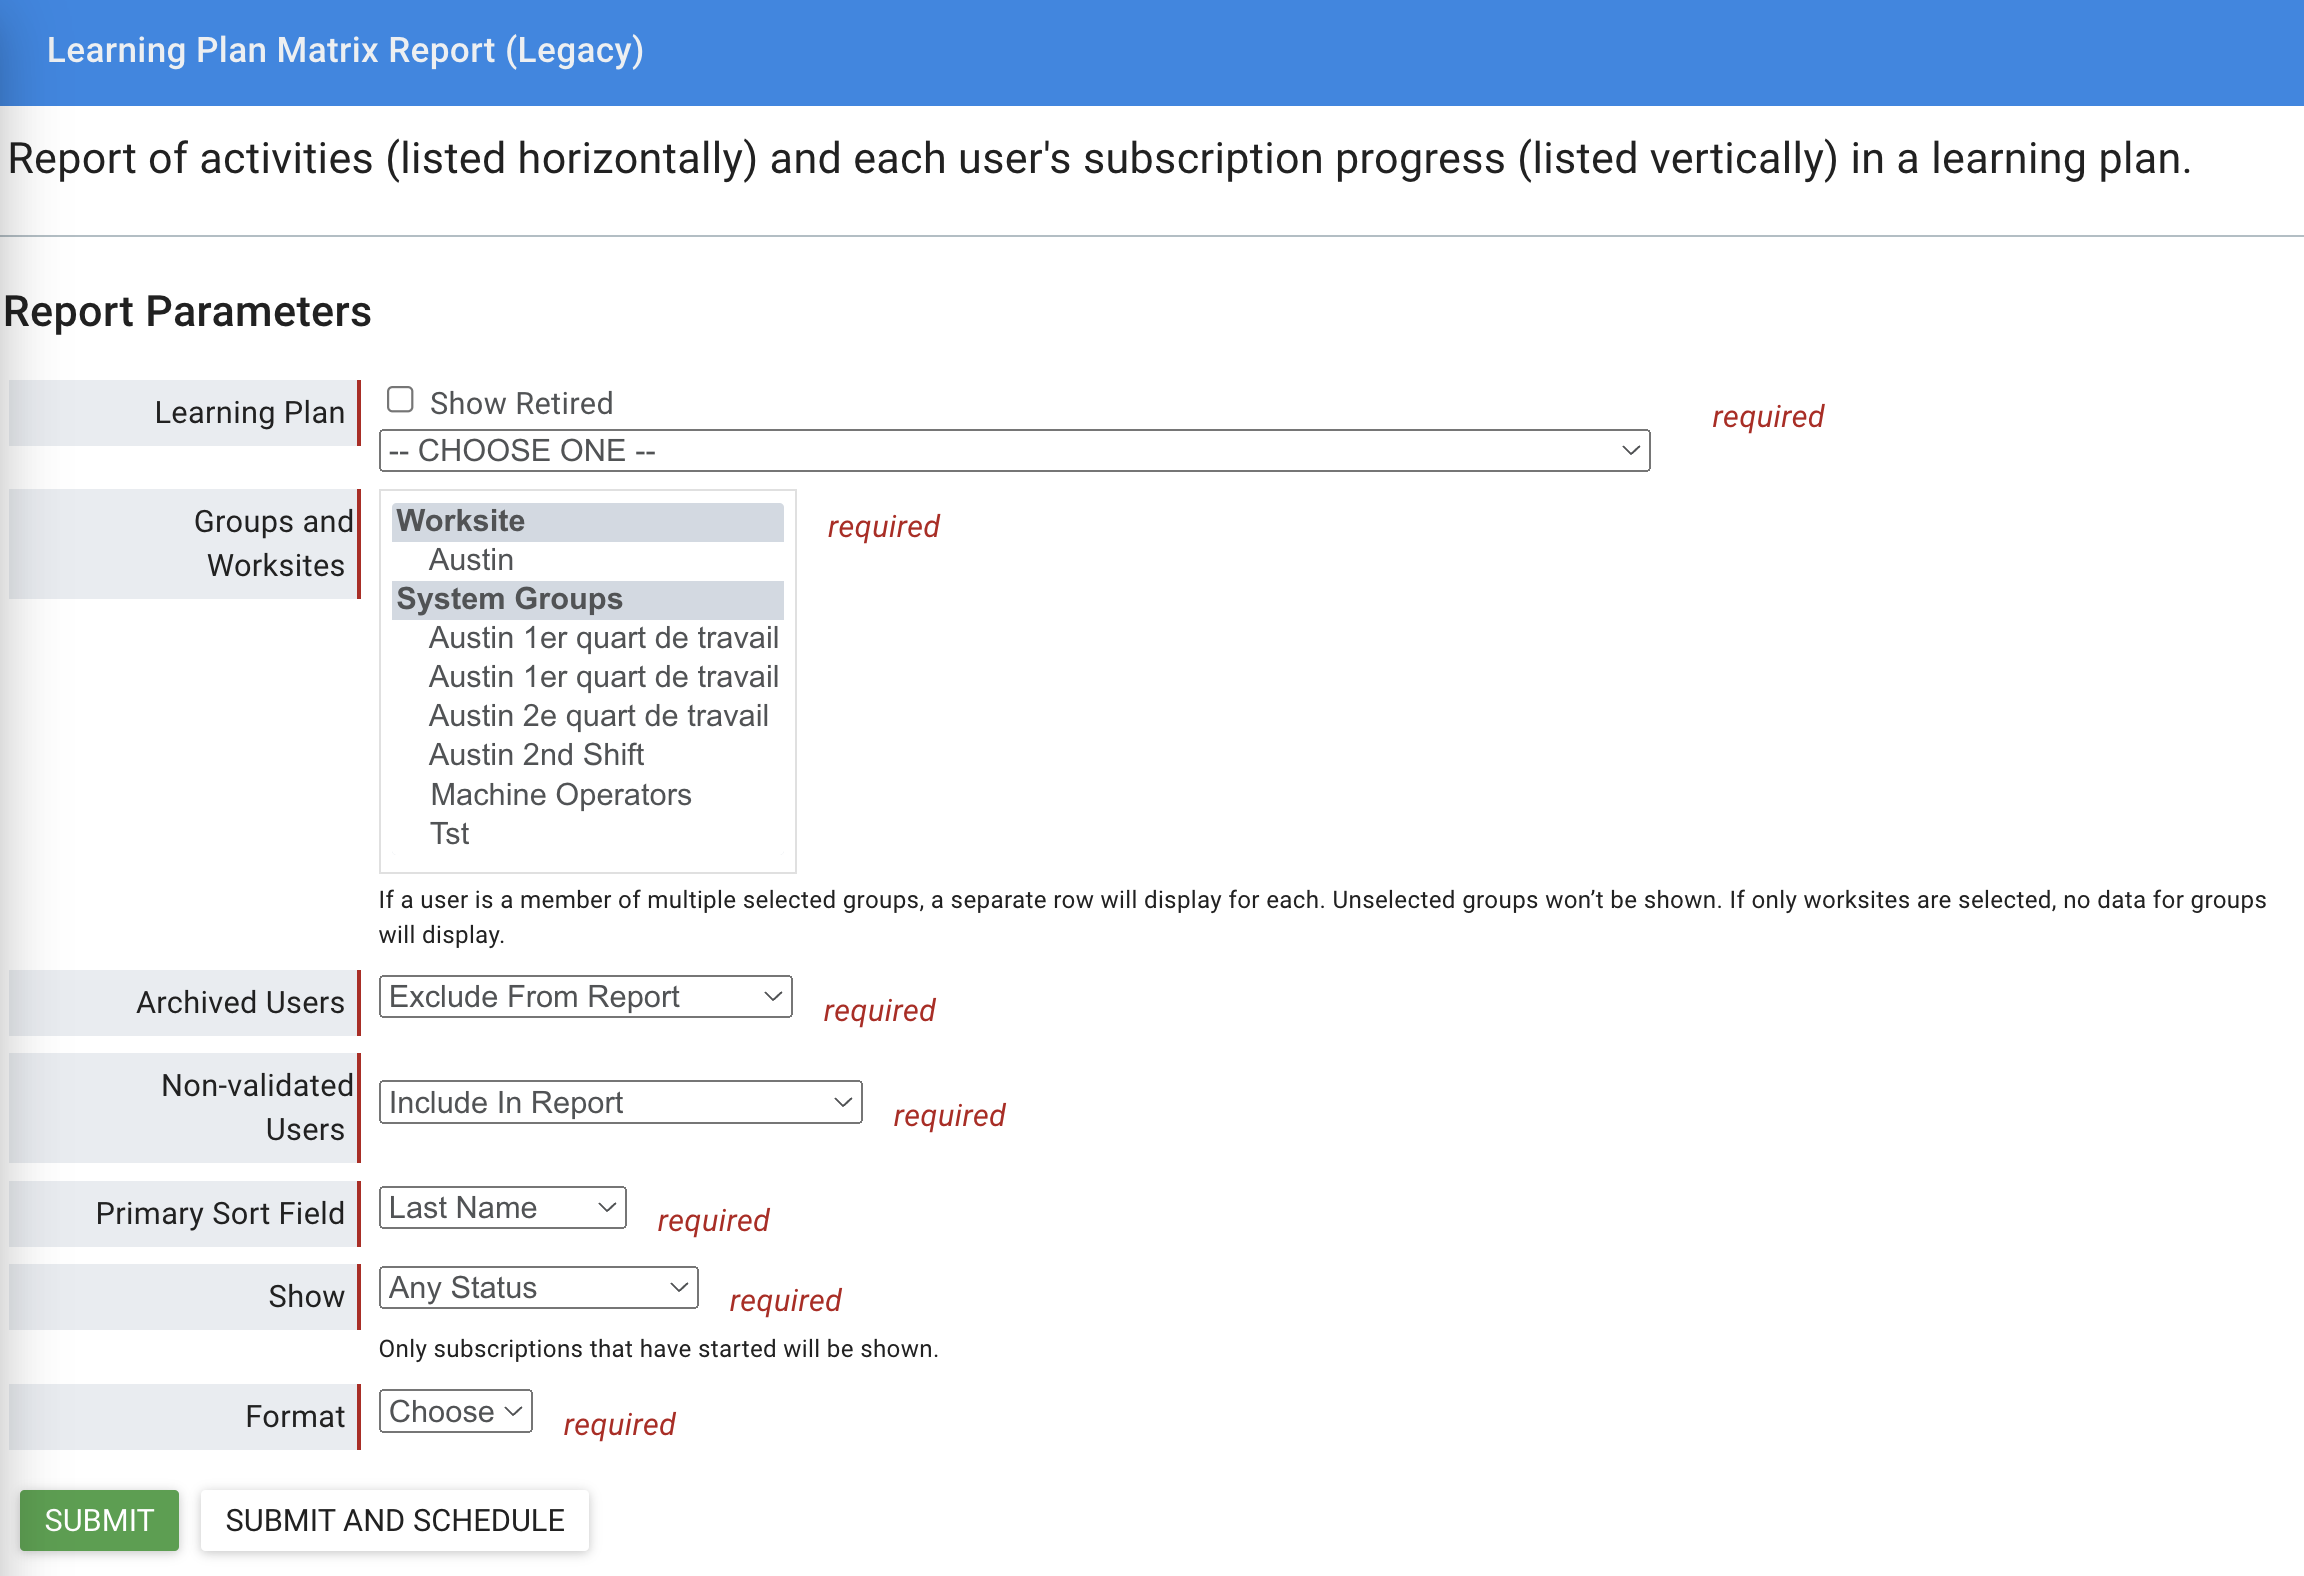Select Austin 2e quart de travail group

click(598, 716)
